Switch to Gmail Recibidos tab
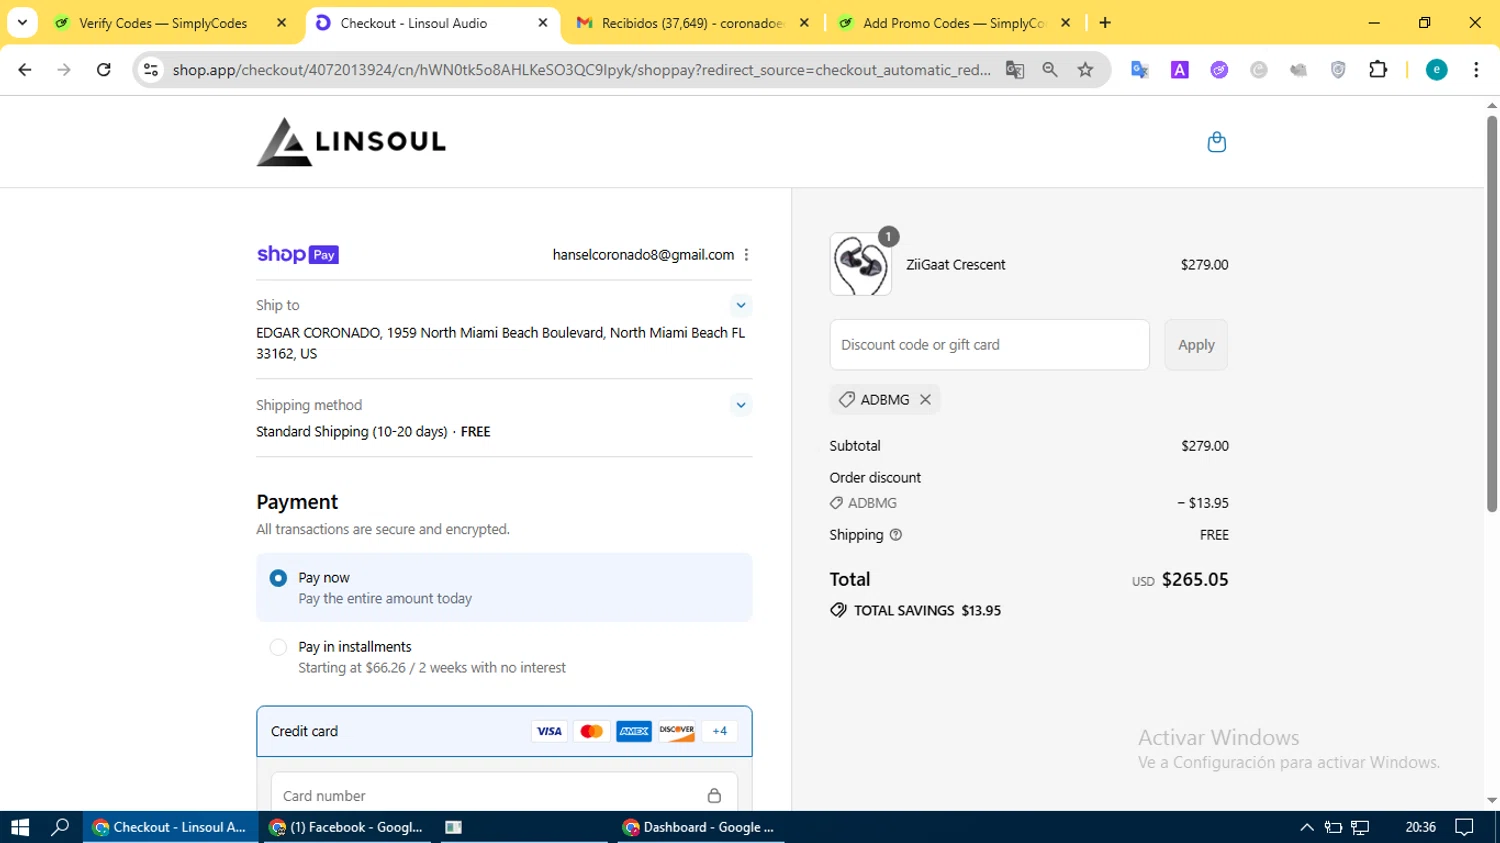 692,23
